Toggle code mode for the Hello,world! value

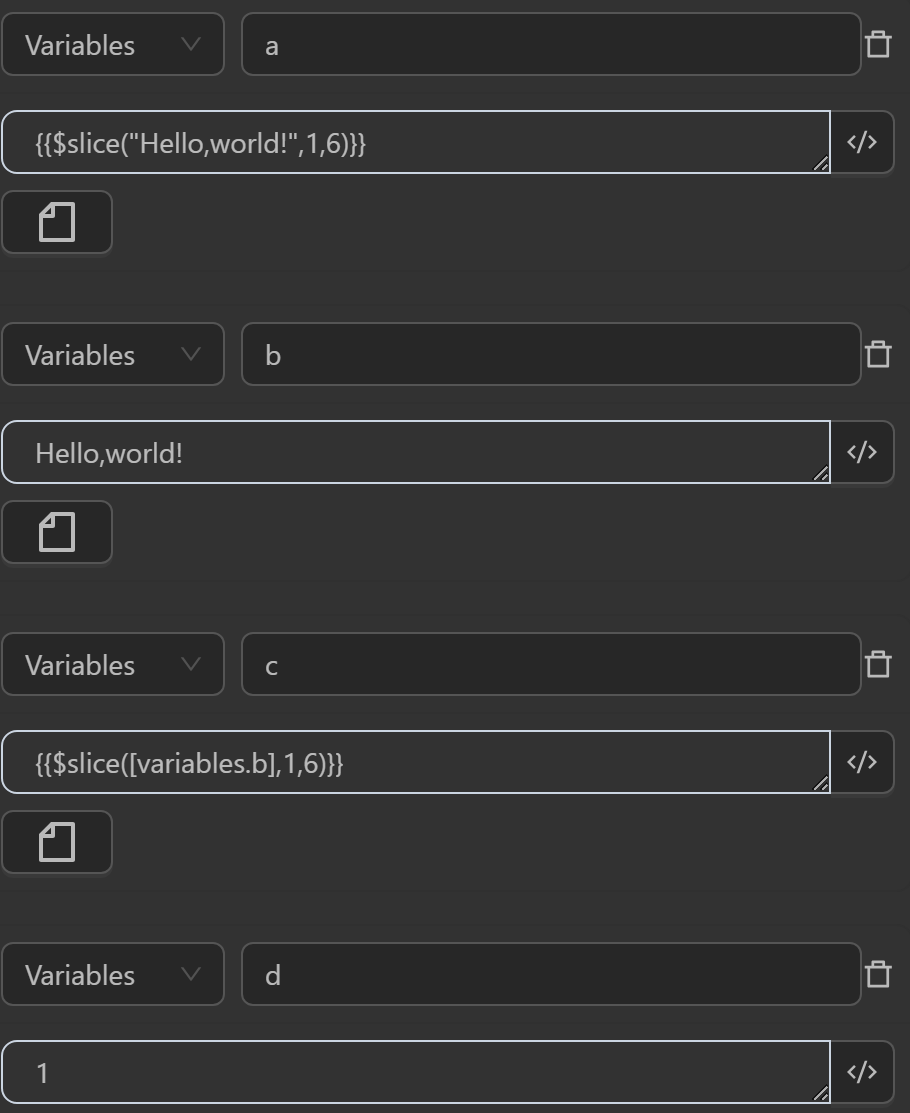point(862,452)
